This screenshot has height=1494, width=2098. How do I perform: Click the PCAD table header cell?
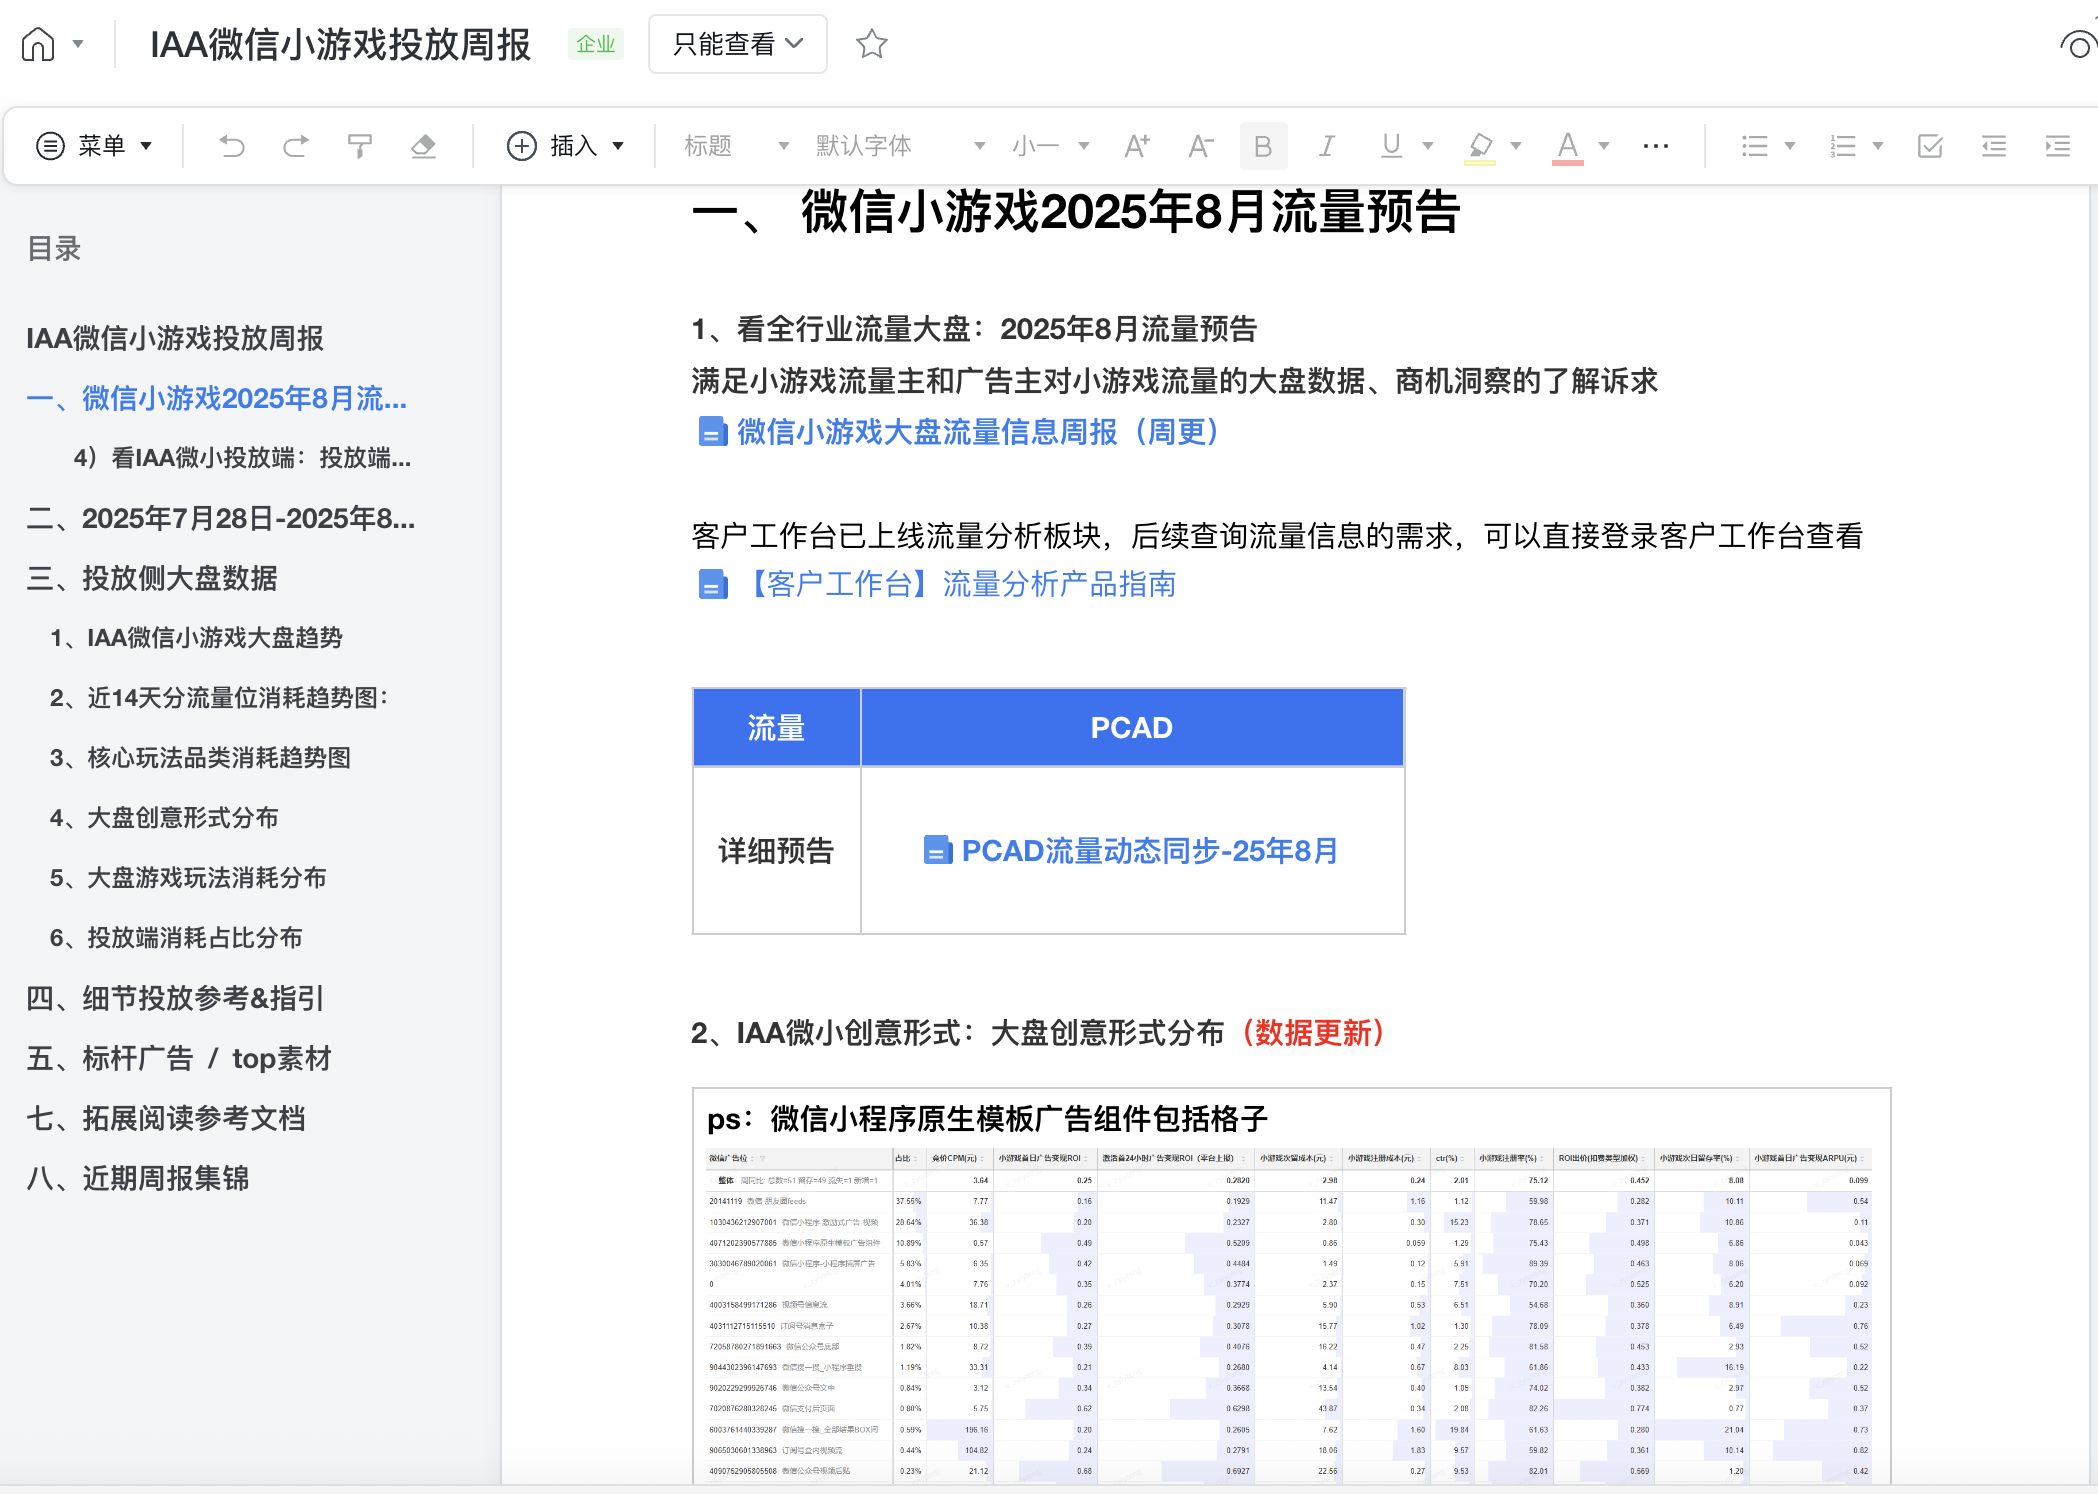tap(1132, 728)
